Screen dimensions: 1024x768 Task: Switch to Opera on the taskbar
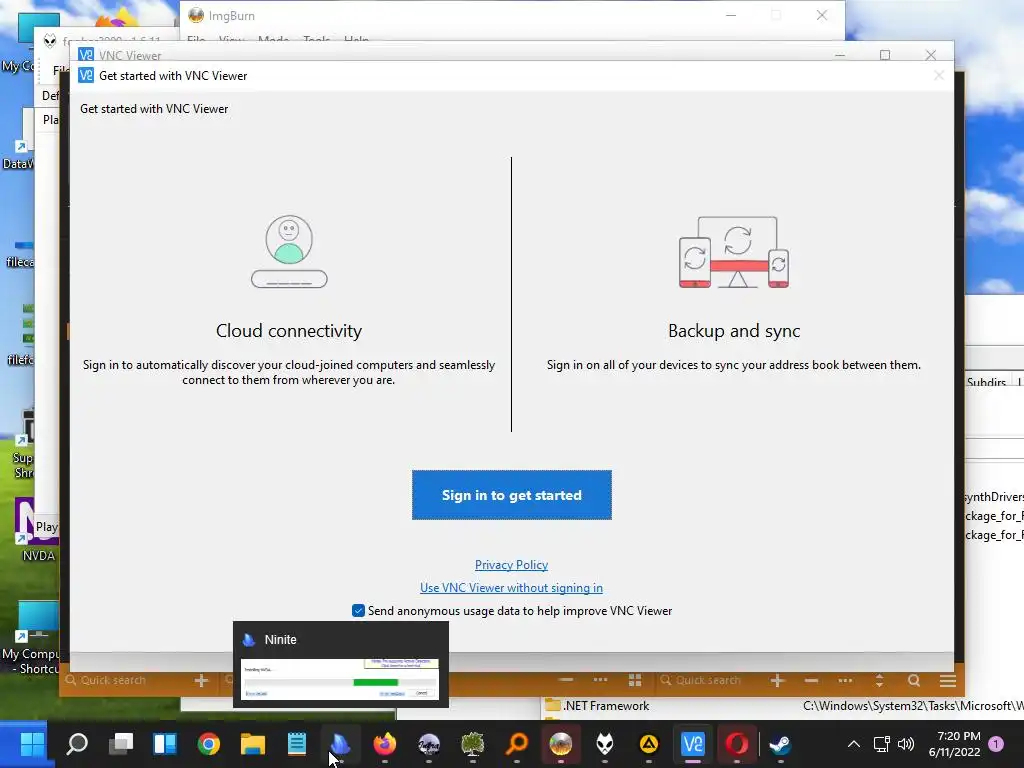pyautogui.click(x=737, y=744)
